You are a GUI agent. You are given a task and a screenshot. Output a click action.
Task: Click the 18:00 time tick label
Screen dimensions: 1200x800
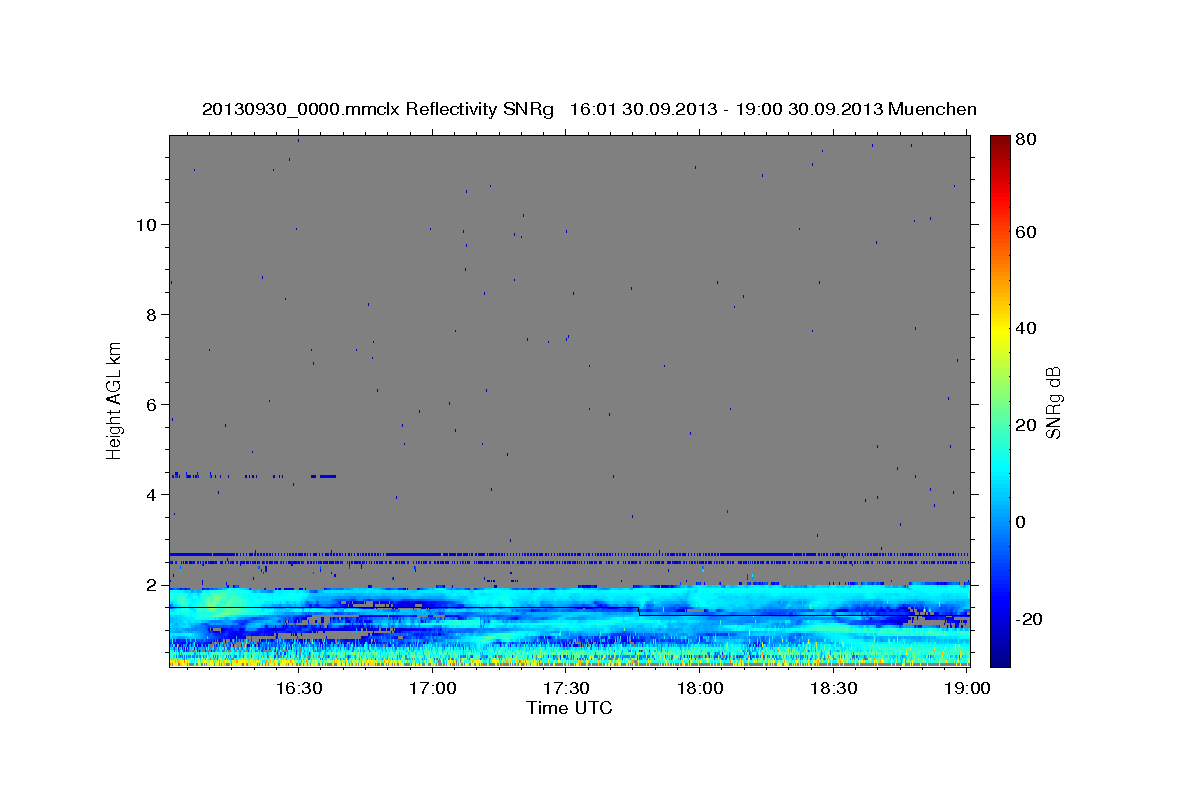pos(700,688)
